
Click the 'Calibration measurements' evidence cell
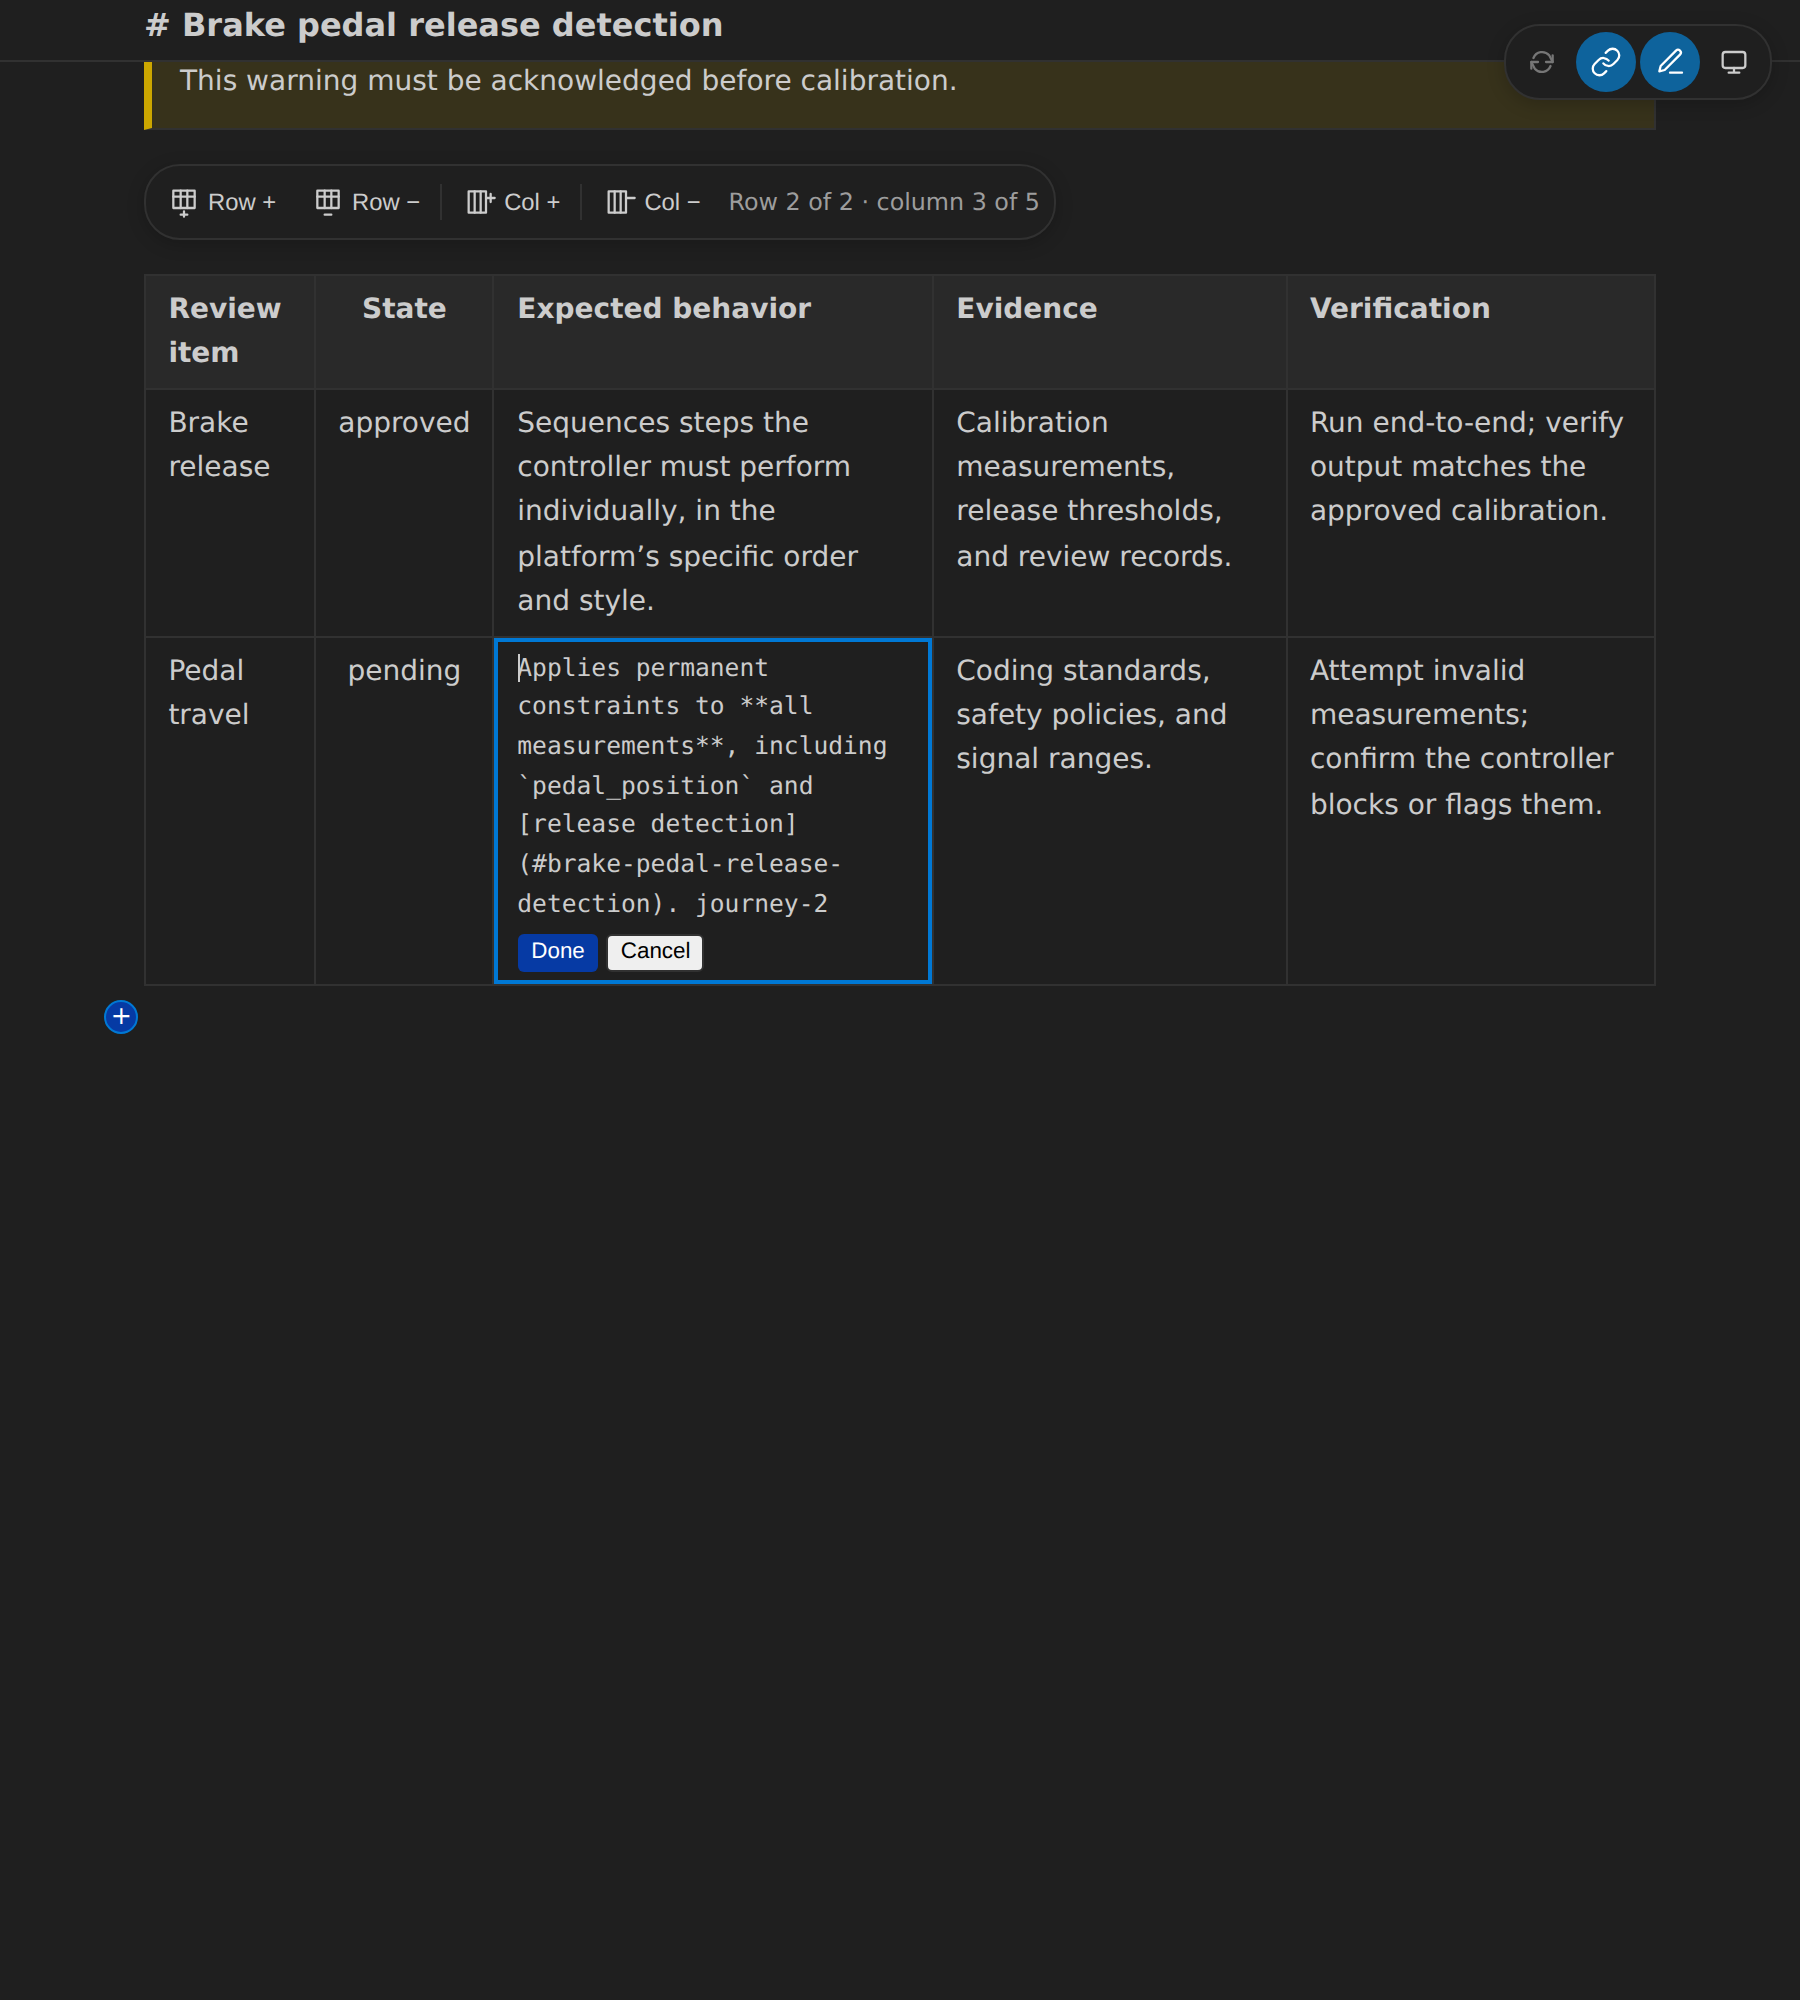point(1110,513)
